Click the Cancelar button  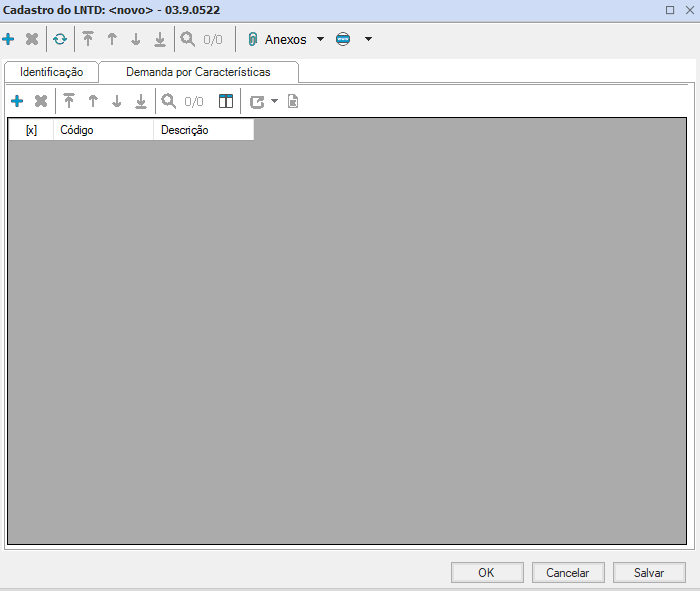(568, 573)
